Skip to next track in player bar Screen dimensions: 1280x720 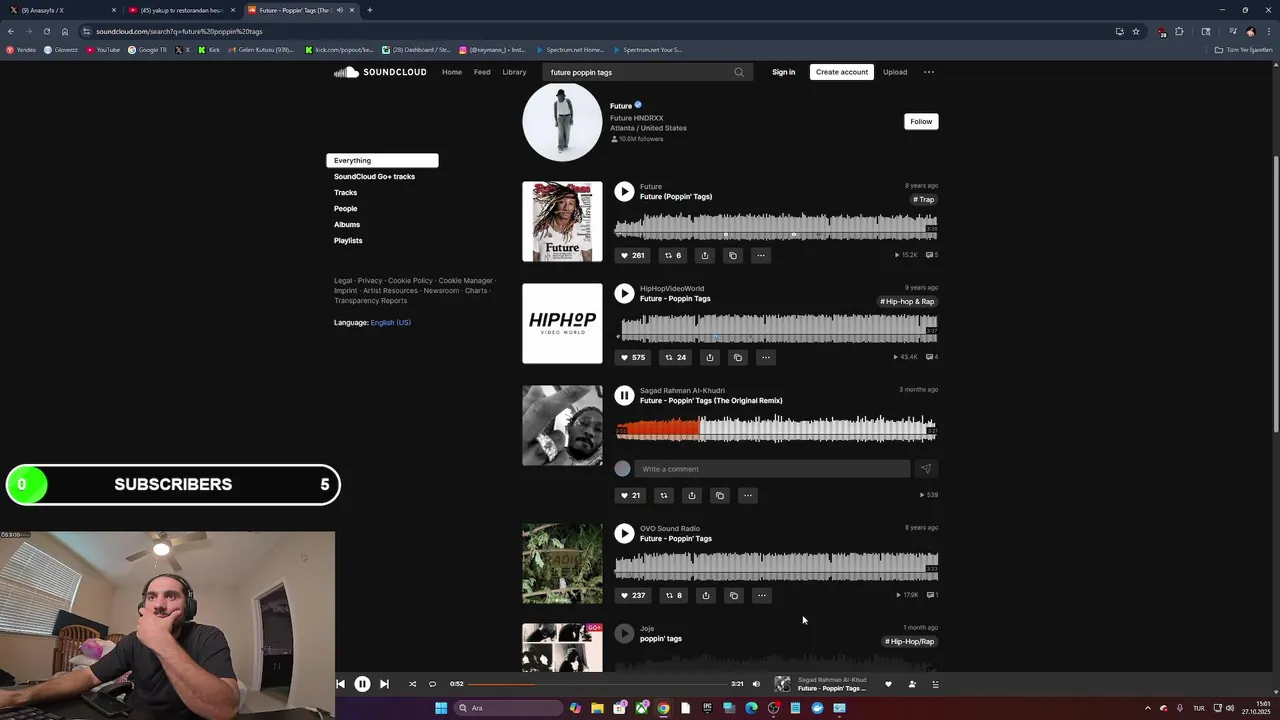(x=384, y=684)
